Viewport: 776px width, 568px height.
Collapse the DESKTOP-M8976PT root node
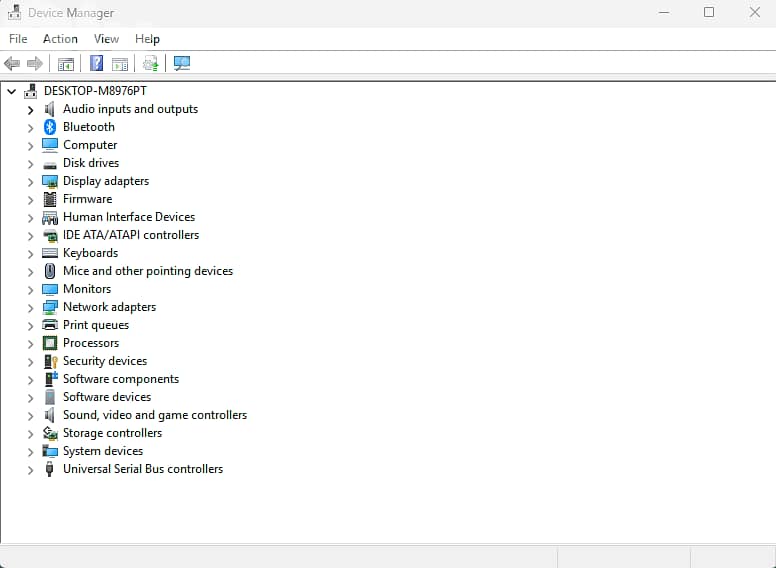tap(12, 91)
